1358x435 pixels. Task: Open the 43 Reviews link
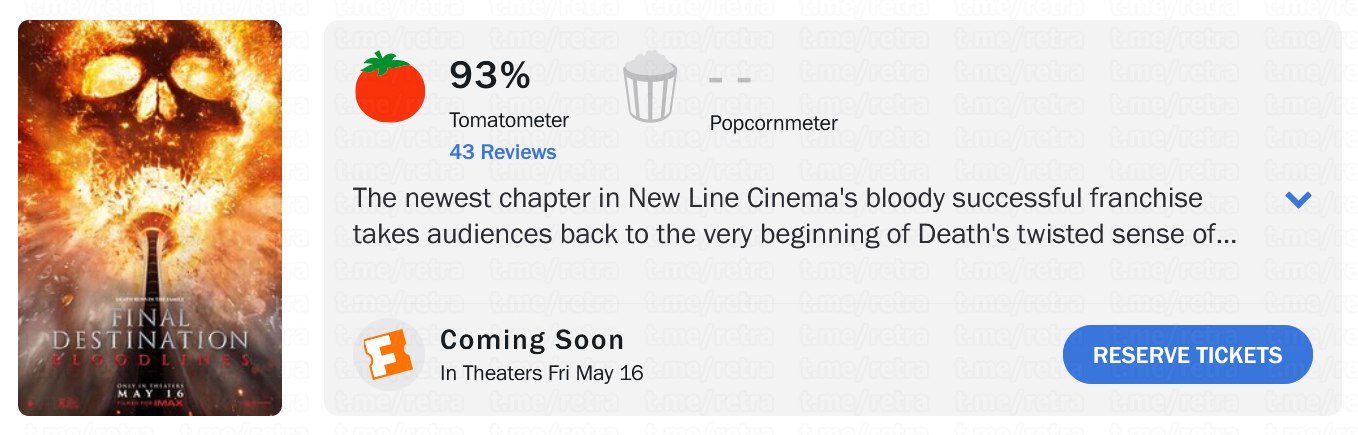(x=502, y=152)
